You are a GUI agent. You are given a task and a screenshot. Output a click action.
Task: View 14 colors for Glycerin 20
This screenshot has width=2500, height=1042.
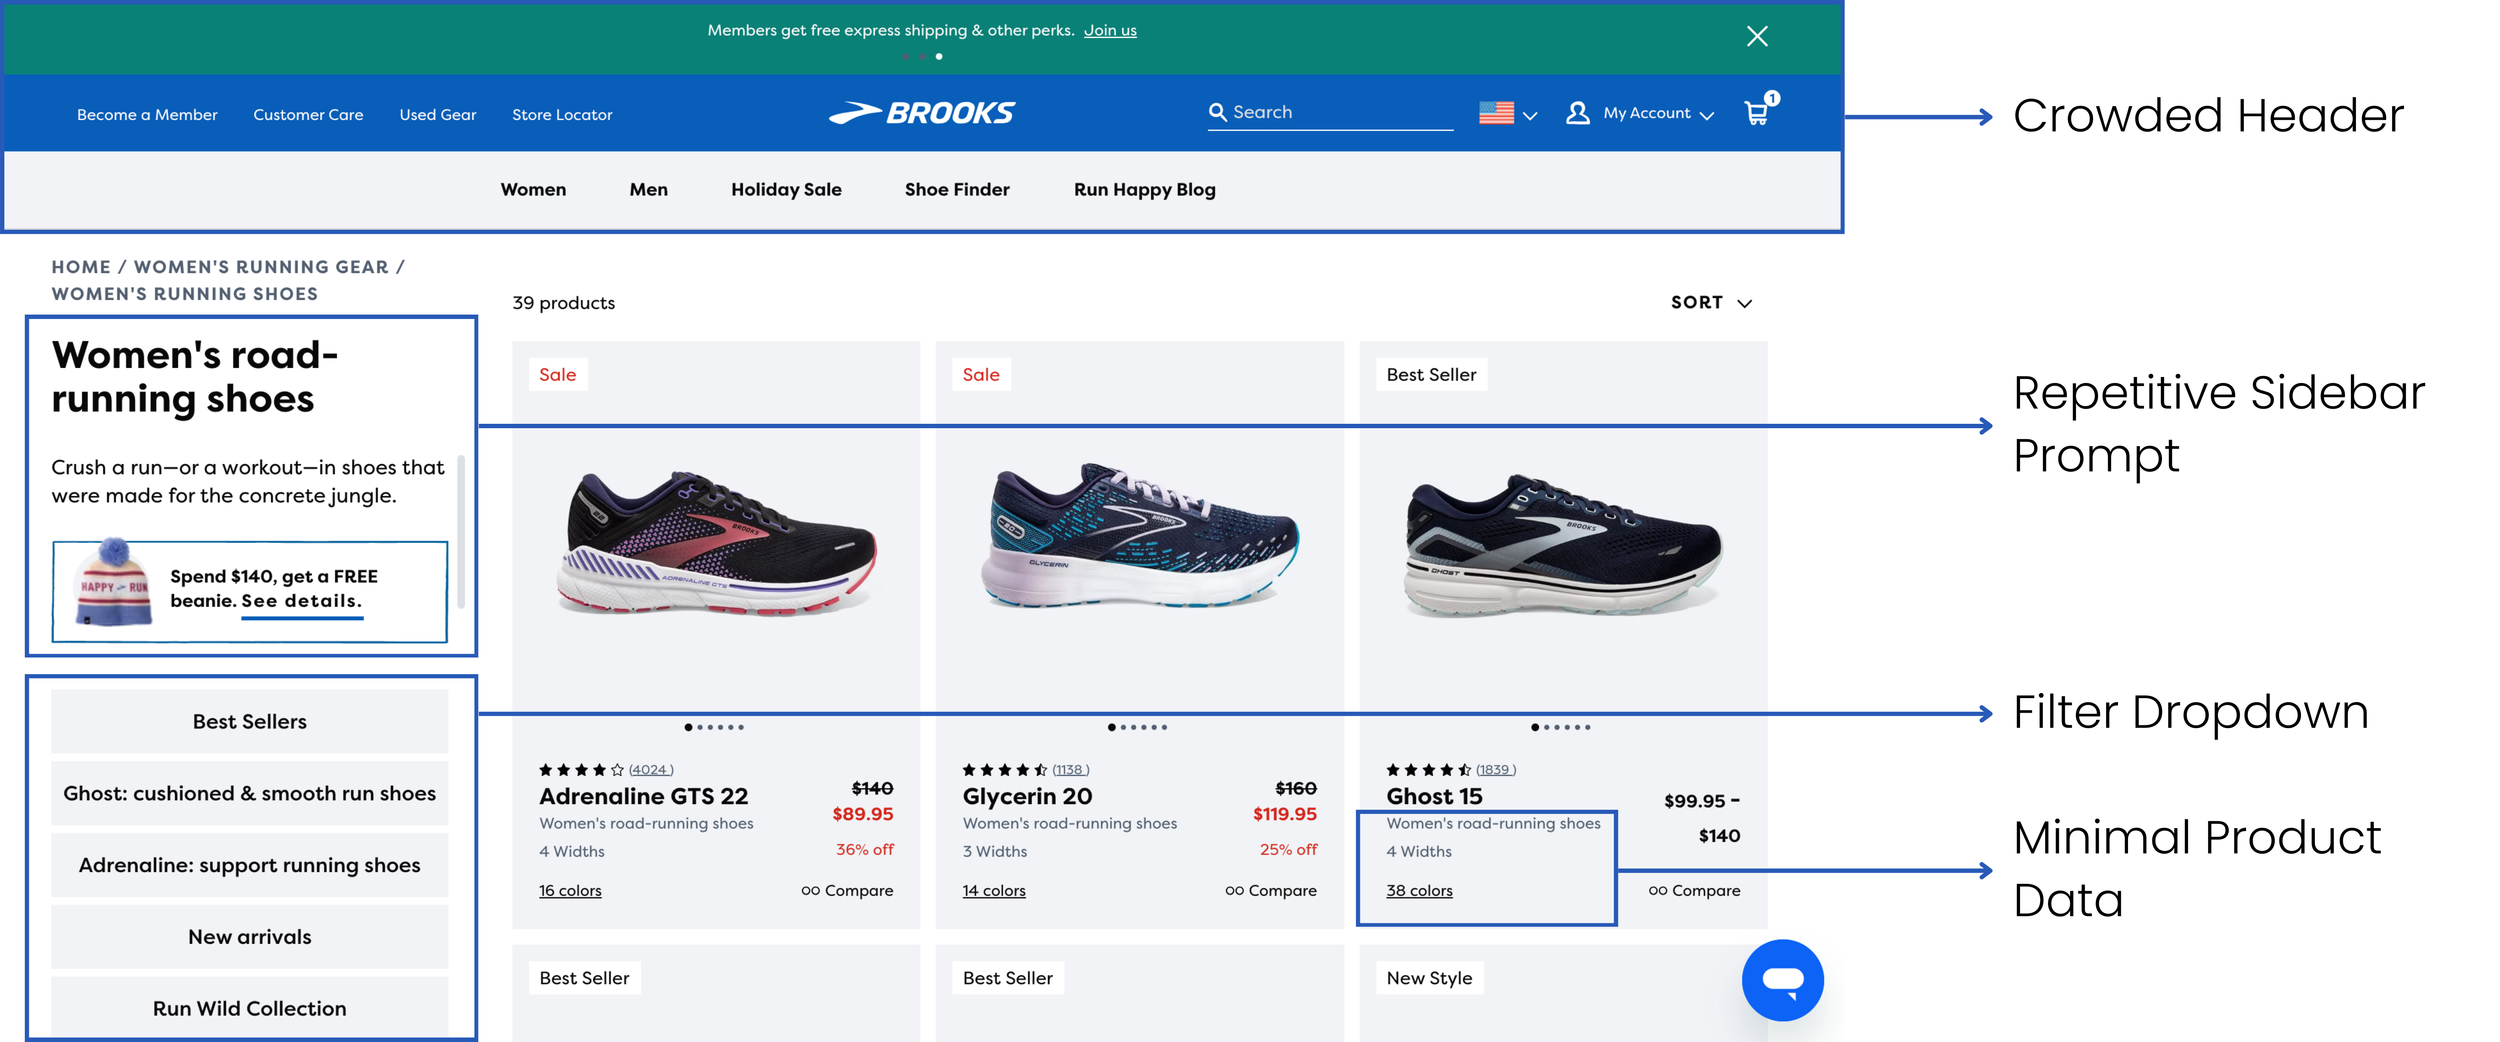tap(993, 890)
